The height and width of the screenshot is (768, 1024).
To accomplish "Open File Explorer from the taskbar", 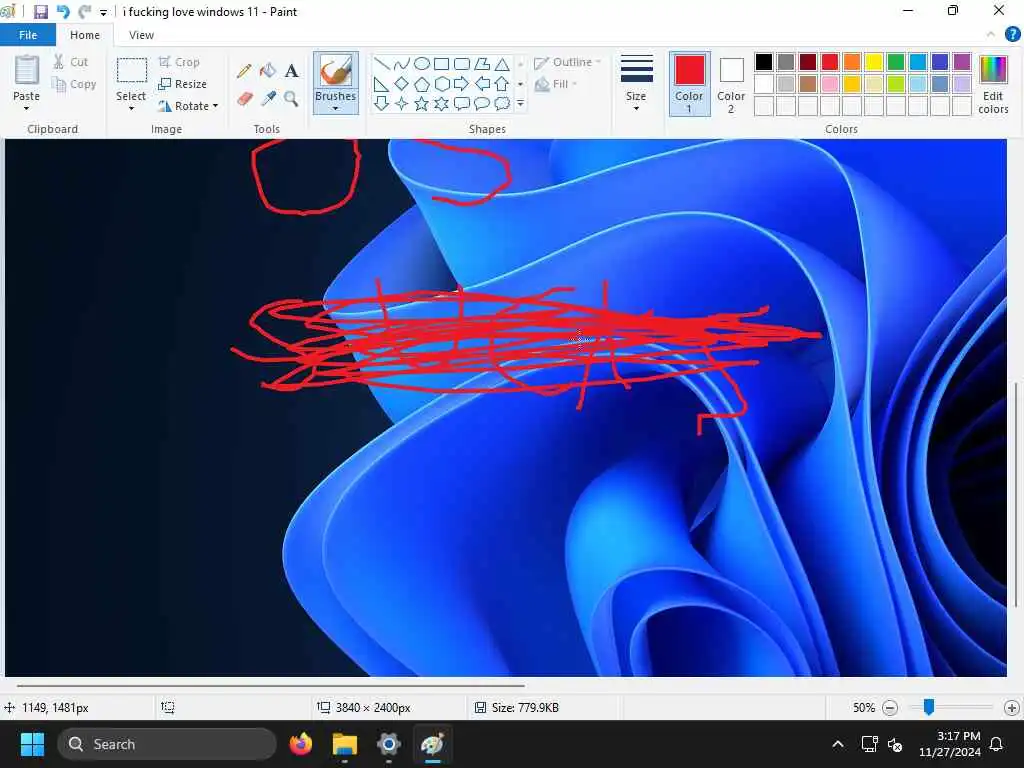I will point(344,744).
